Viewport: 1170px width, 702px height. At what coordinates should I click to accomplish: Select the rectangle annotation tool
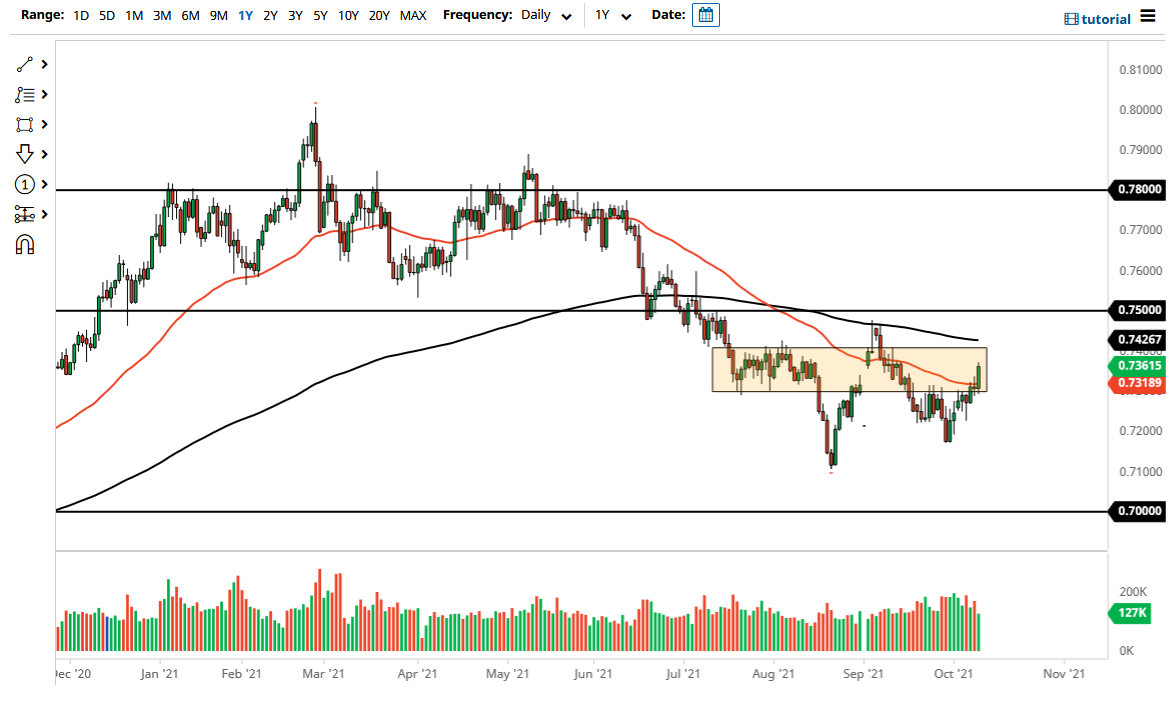(25, 124)
